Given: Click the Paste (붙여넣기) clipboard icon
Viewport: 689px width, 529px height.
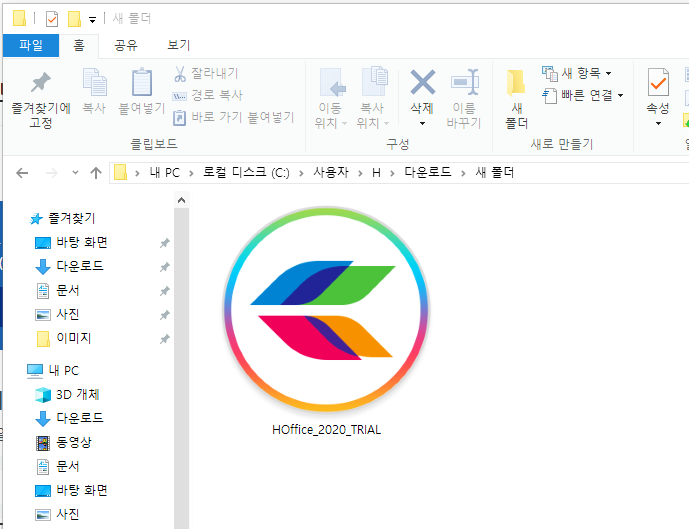Looking at the screenshot, I should tap(142, 82).
